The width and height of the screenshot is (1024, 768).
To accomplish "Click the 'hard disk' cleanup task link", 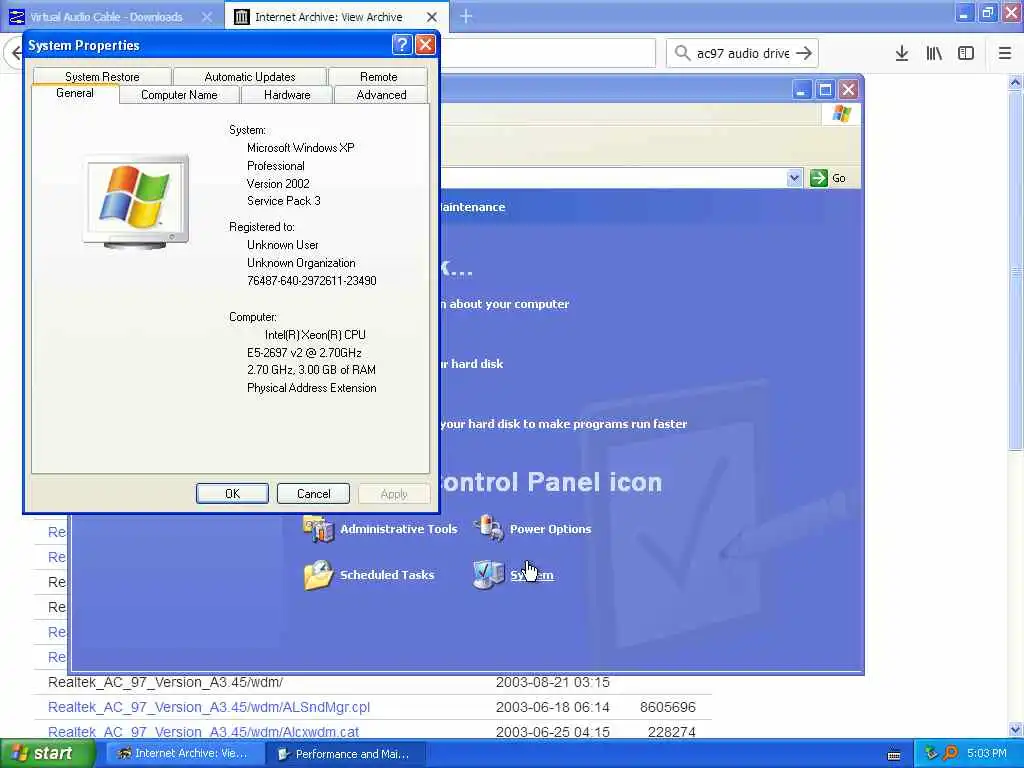I will point(472,364).
